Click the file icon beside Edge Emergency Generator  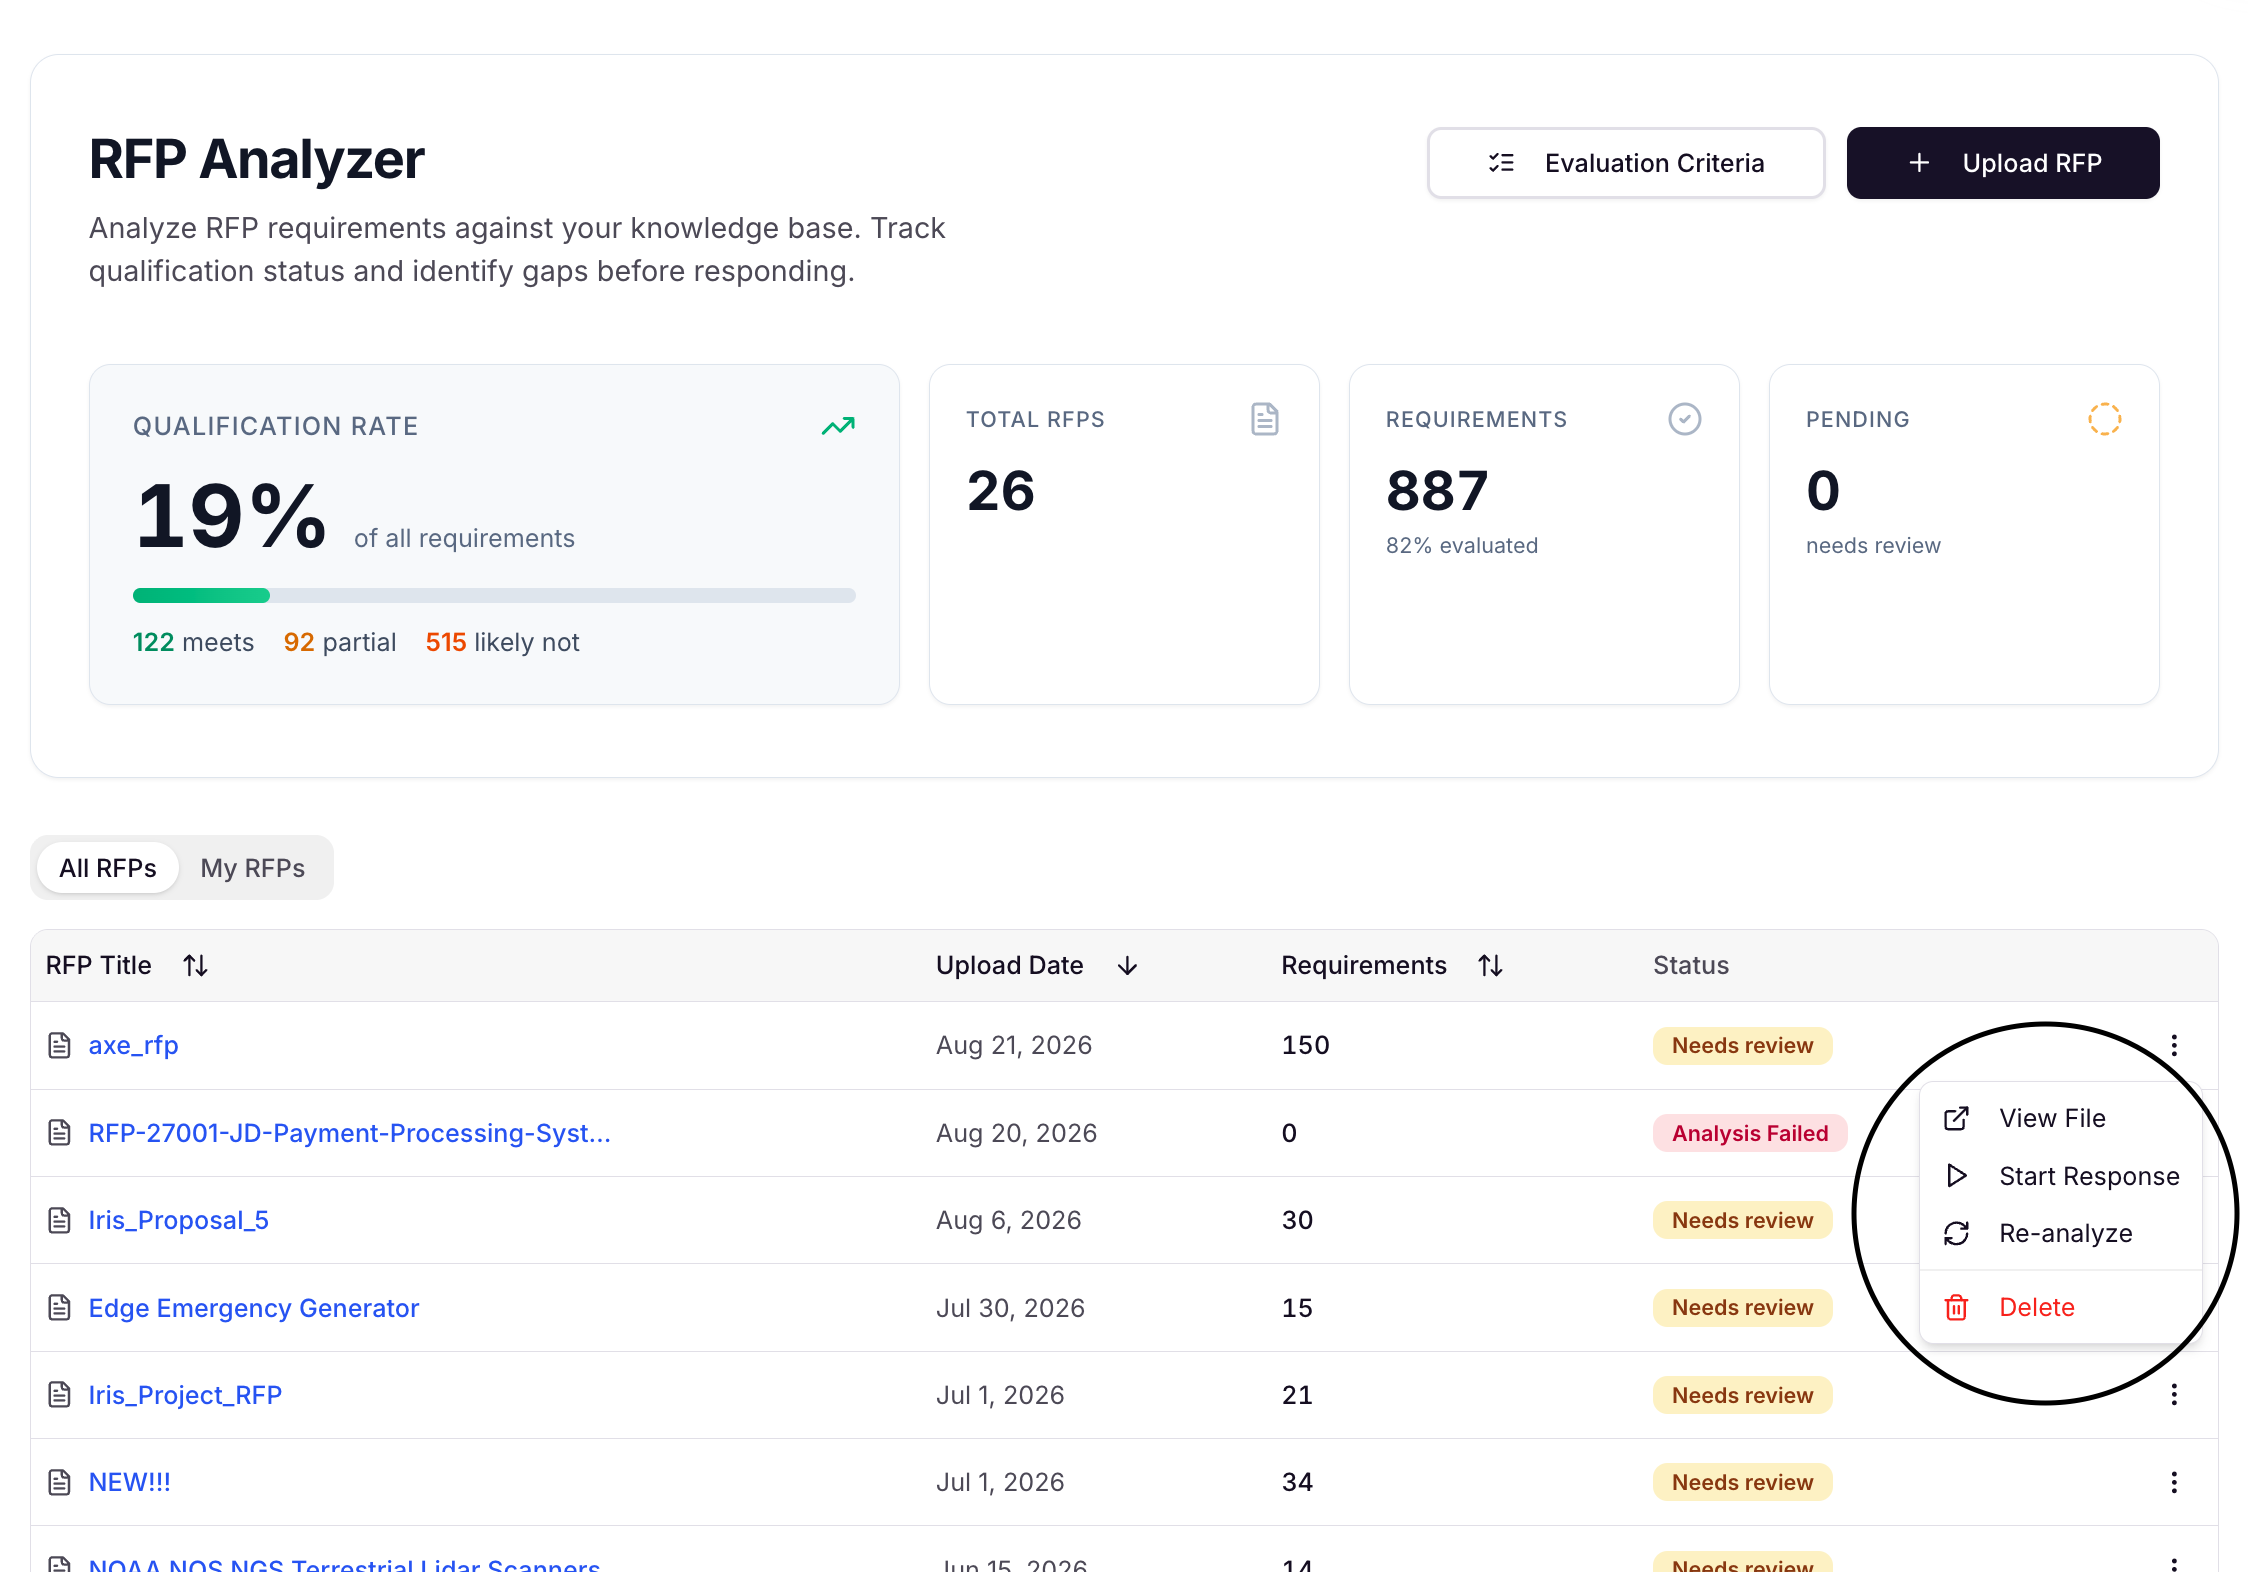coord(60,1308)
